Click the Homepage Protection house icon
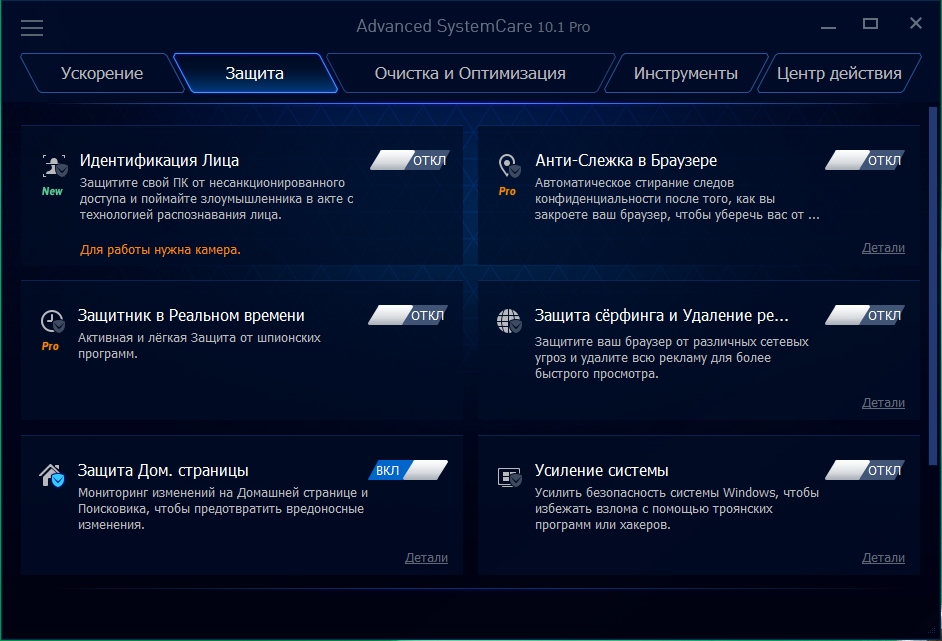 click(x=52, y=475)
